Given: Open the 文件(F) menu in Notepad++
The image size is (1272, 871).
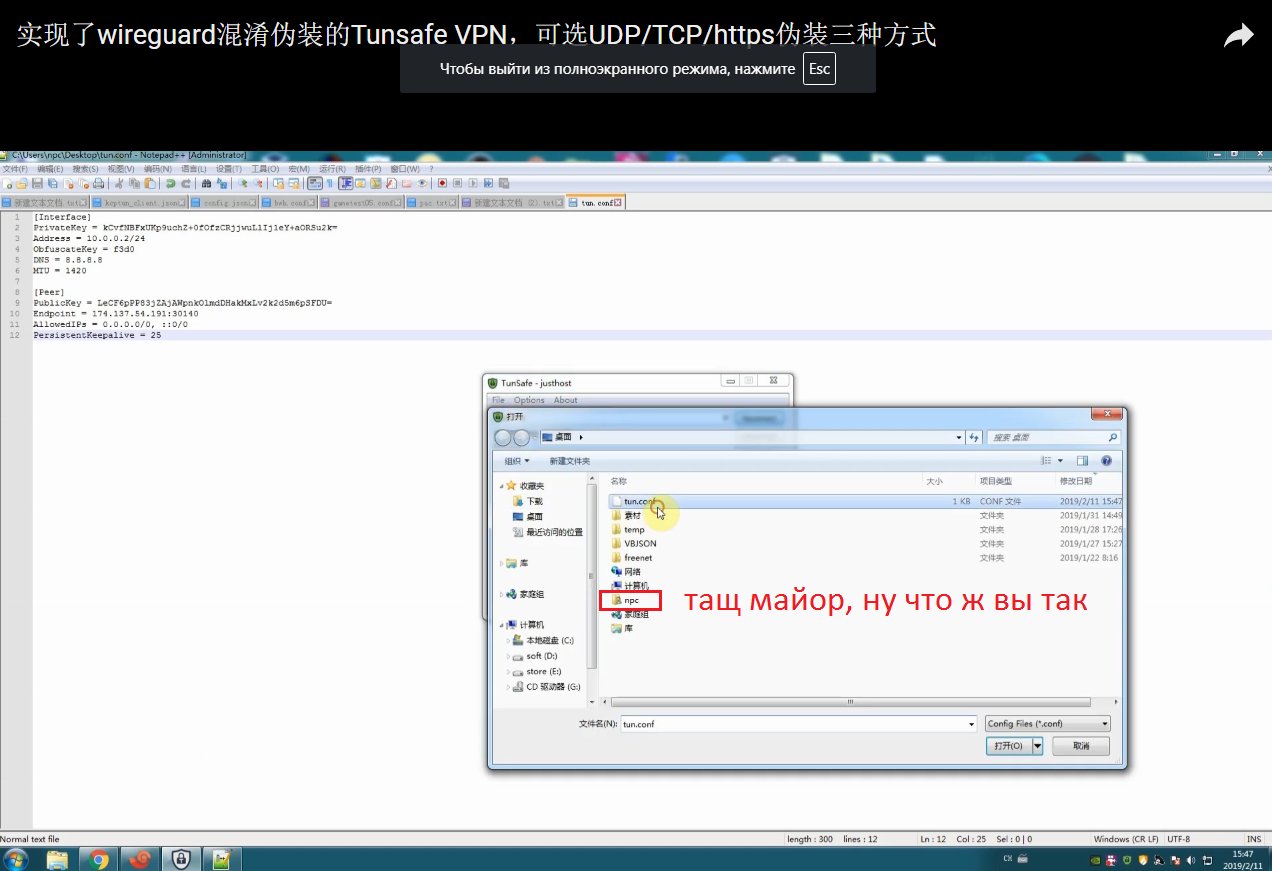Looking at the screenshot, I should 15,169.
